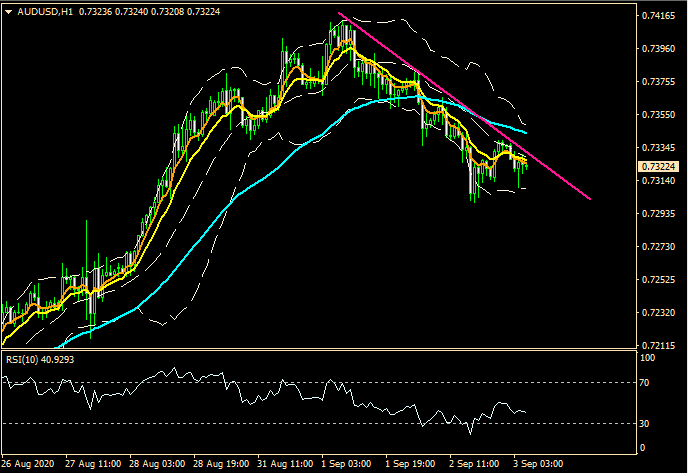The height and width of the screenshot is (473, 688).
Task: Click the 0.72115 price axis label
Action: tap(657, 346)
